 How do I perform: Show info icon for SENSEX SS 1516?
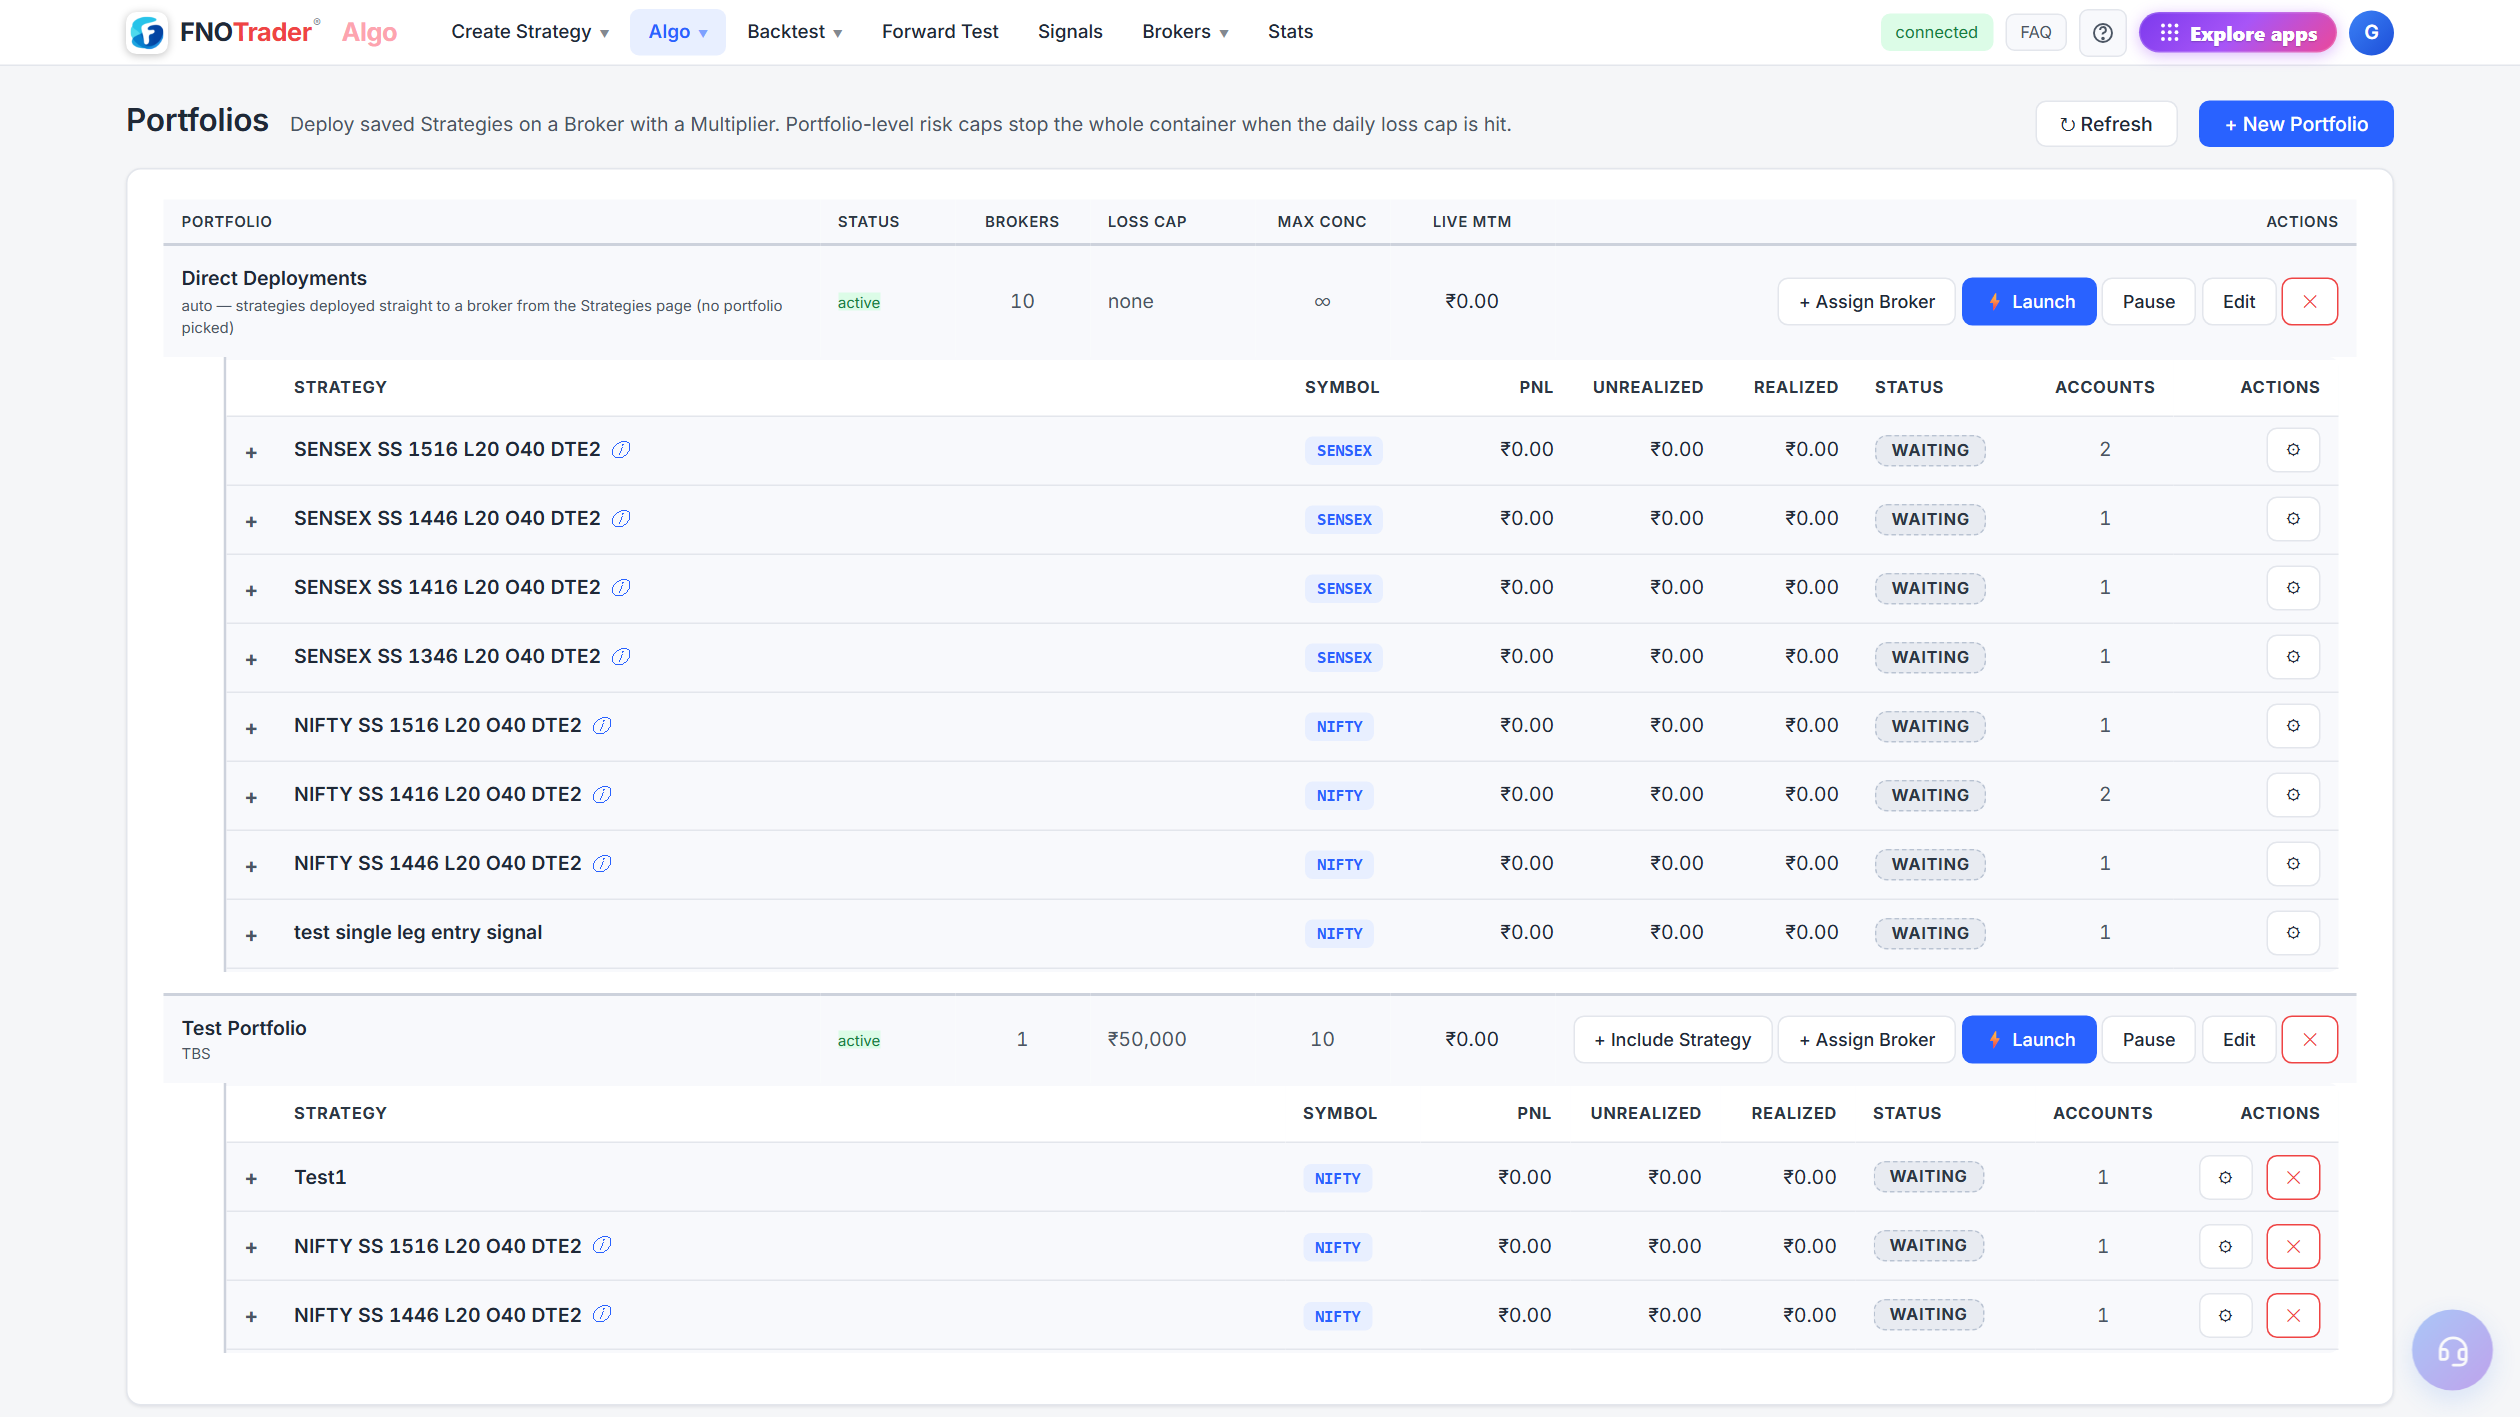[x=621, y=450]
